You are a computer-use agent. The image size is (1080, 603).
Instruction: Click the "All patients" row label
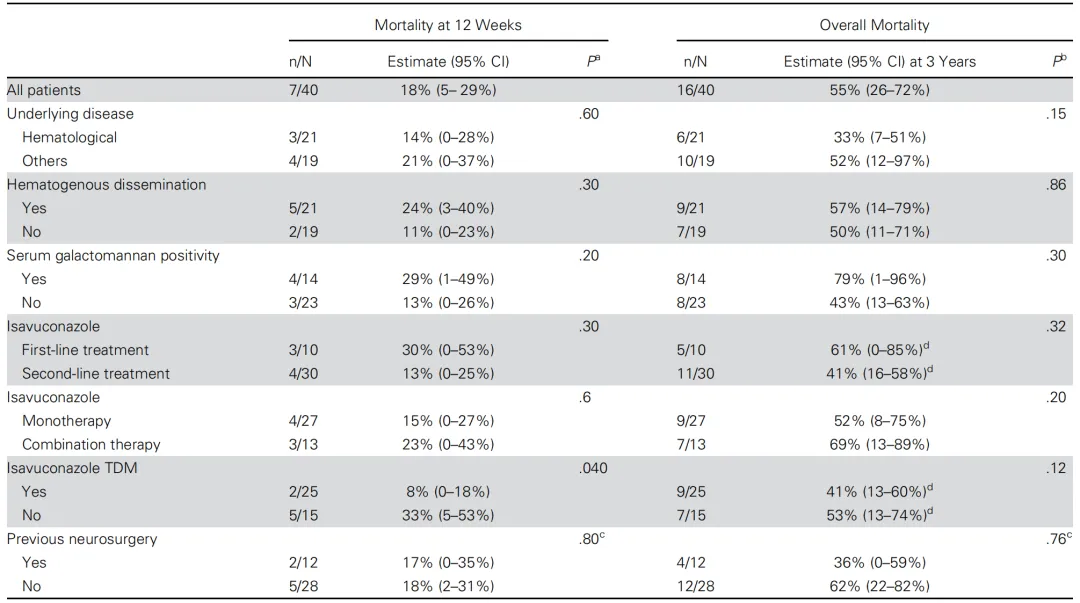44,90
